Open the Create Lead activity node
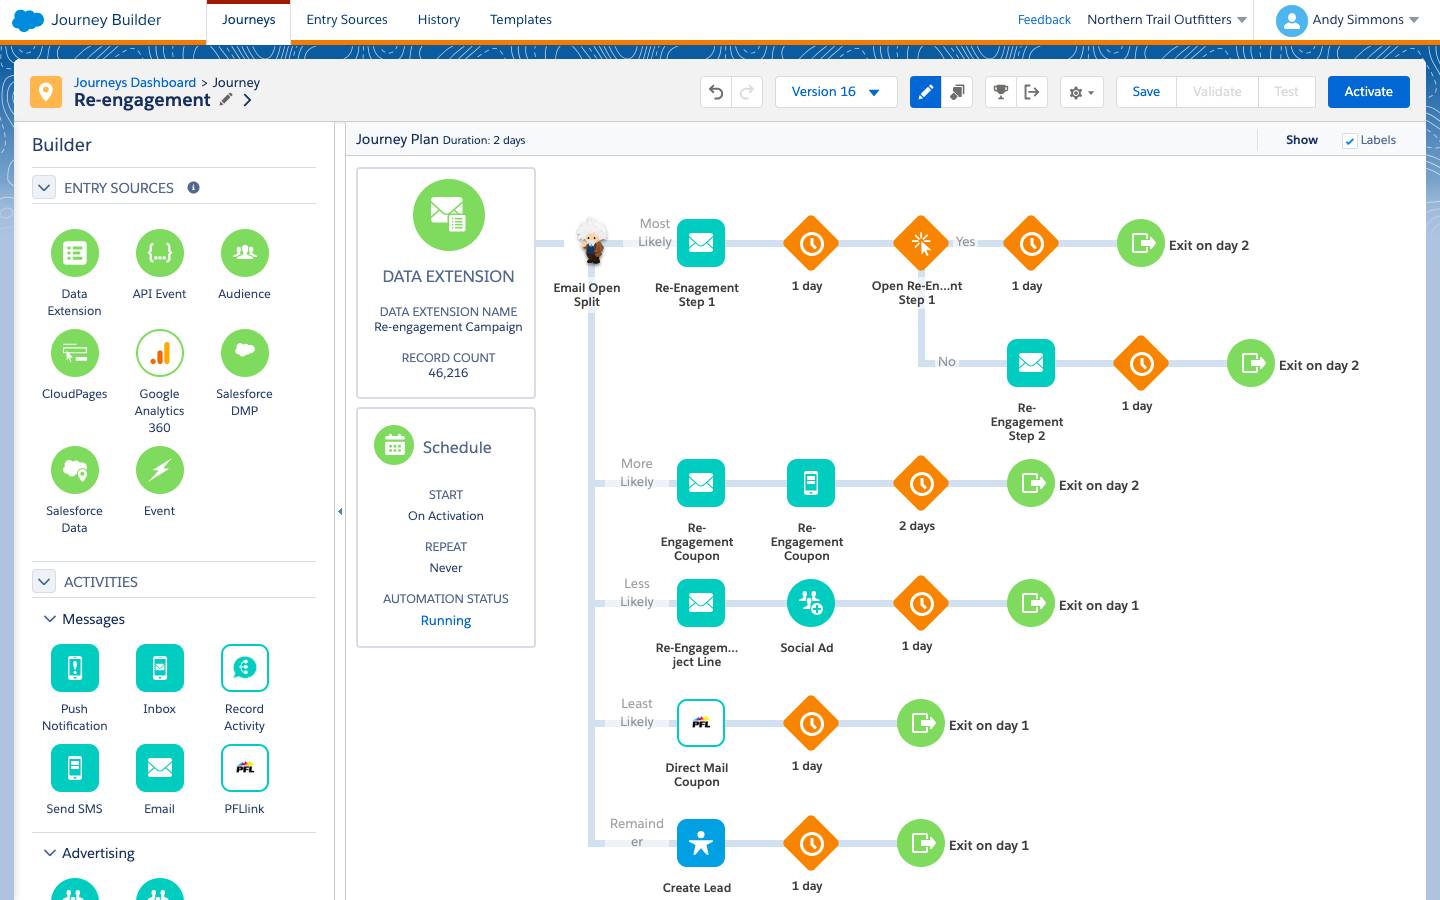This screenshot has width=1440, height=900. (701, 843)
